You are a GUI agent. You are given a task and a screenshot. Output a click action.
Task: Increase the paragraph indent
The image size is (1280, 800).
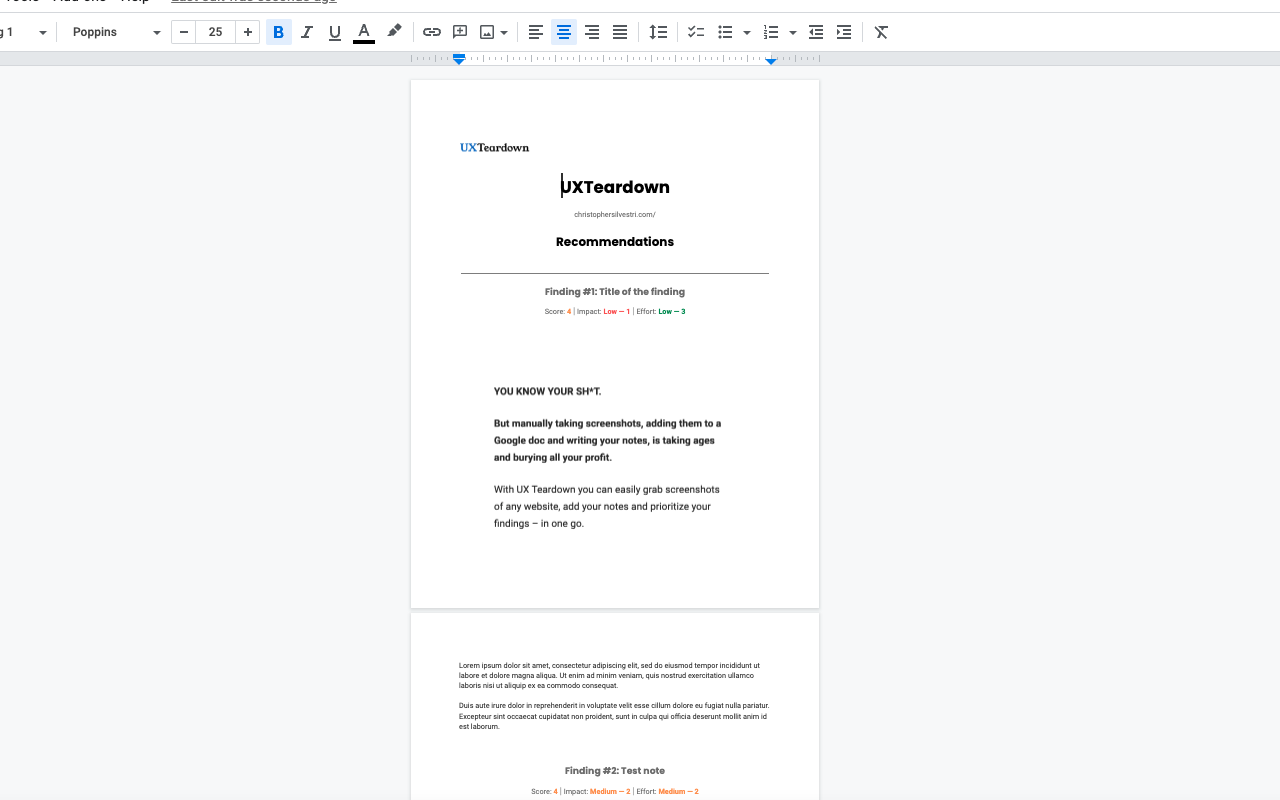[x=844, y=32]
